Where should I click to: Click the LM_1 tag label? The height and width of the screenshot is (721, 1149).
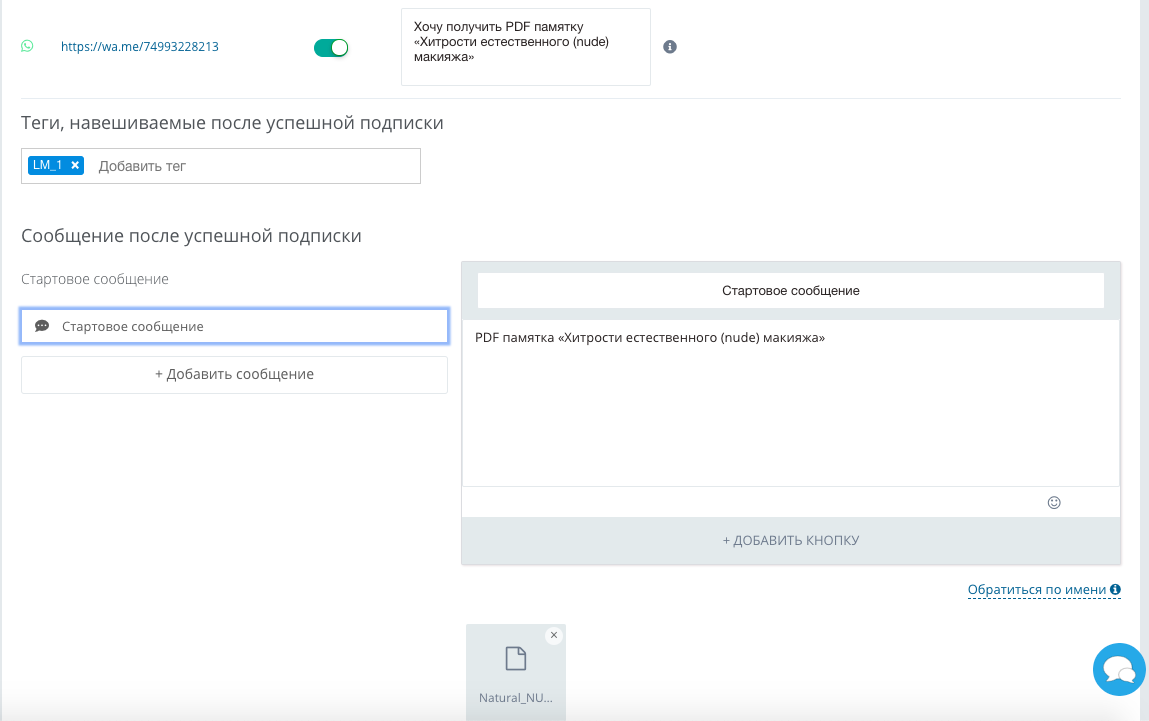pos(48,166)
